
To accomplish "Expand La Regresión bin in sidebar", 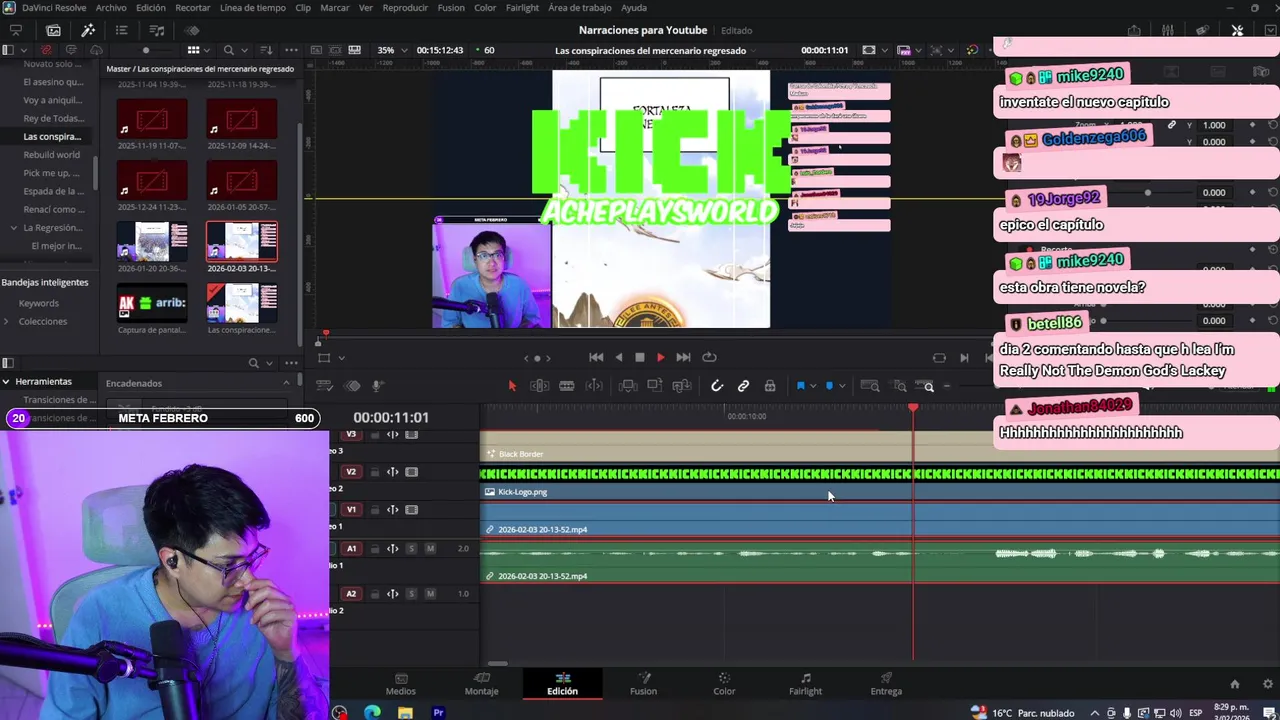I will [14, 228].
